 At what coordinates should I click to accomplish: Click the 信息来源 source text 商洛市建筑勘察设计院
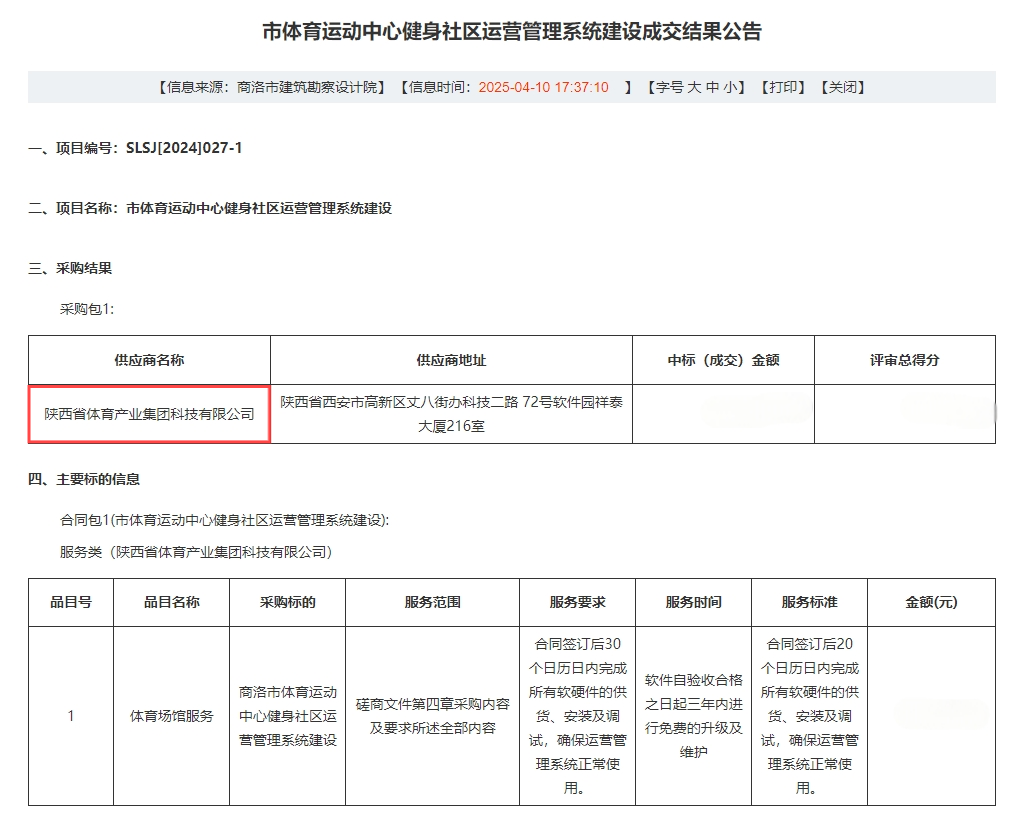click(x=311, y=87)
